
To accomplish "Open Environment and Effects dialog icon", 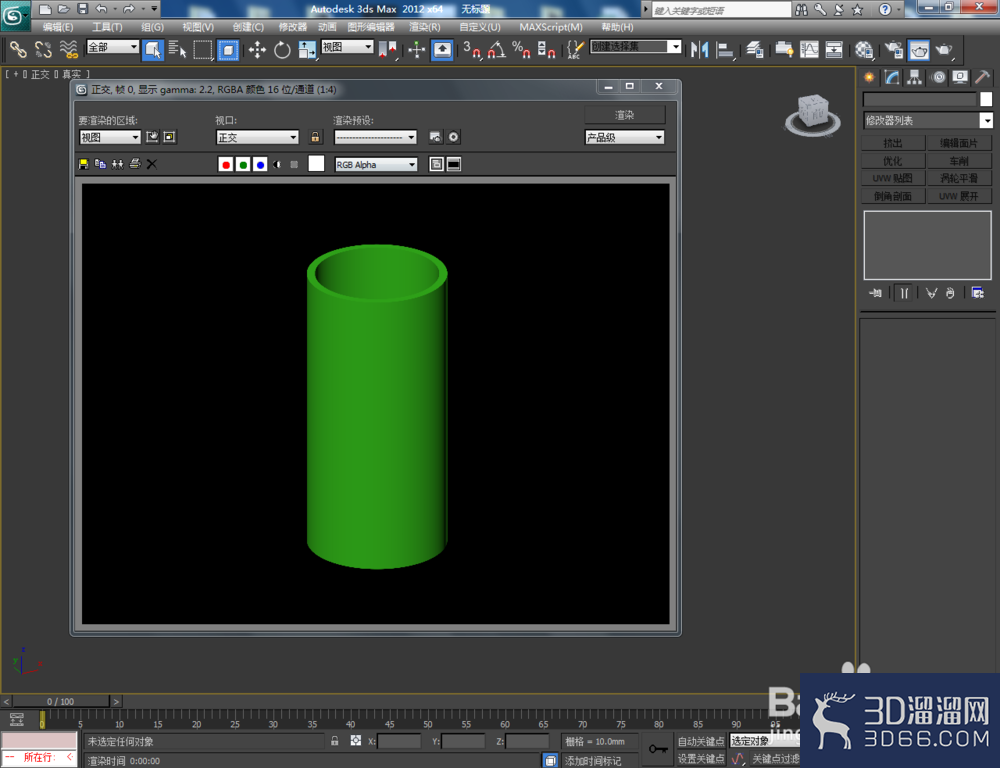I will click(x=453, y=137).
